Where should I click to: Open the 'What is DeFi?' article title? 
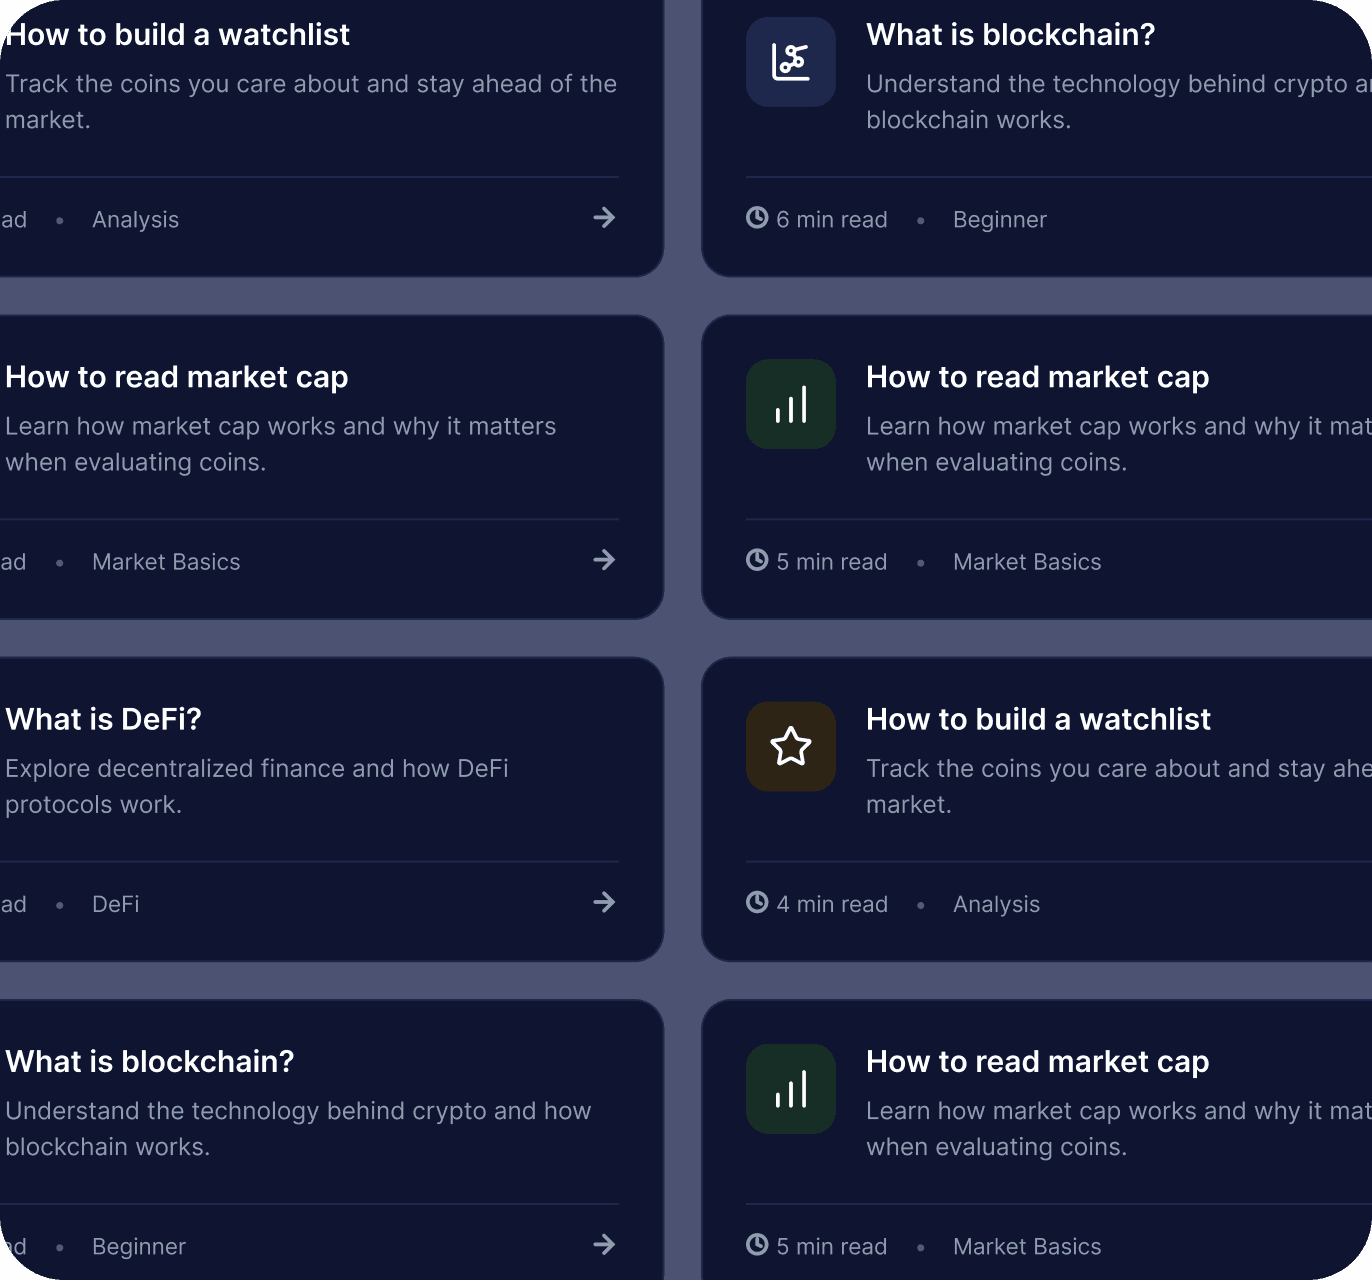(x=103, y=719)
